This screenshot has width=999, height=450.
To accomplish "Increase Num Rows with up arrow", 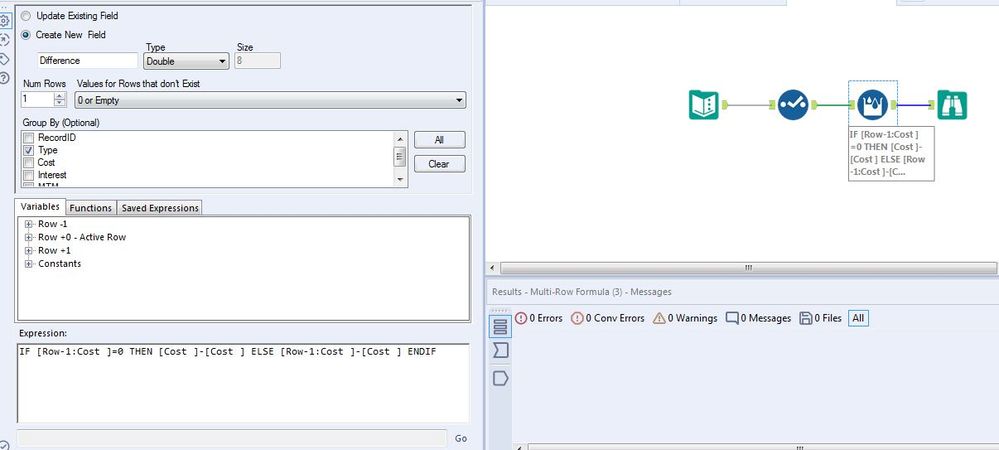I will click(60, 96).
